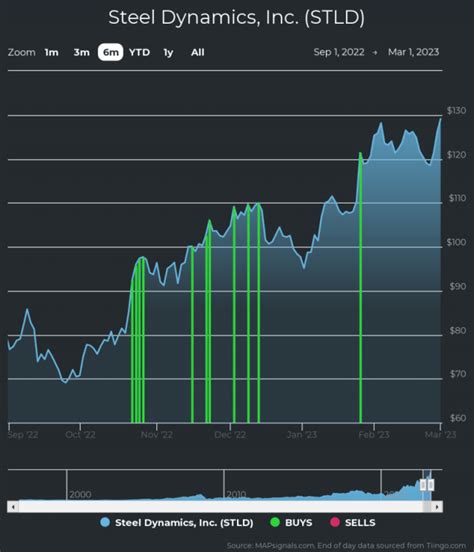Click the $100 axis label
The image size is (474, 552).
[x=456, y=242]
